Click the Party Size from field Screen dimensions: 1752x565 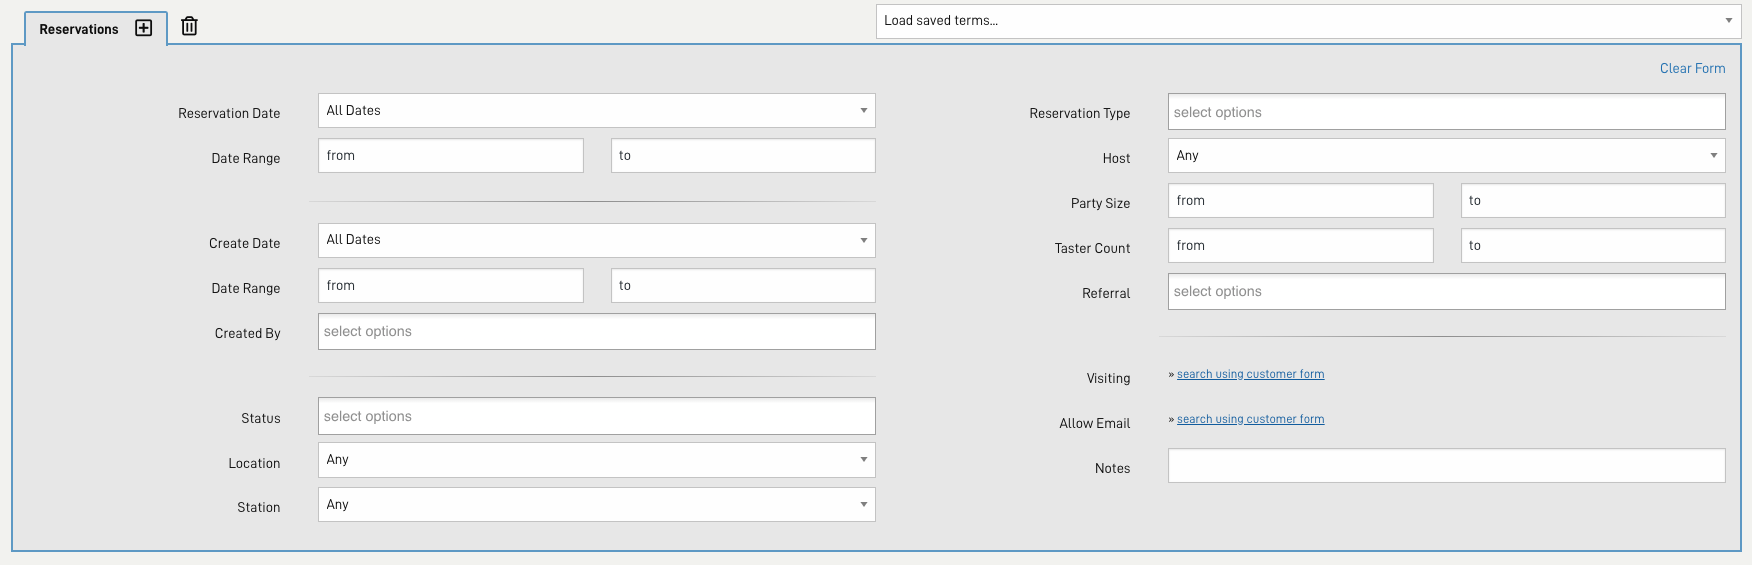pyautogui.click(x=1300, y=201)
